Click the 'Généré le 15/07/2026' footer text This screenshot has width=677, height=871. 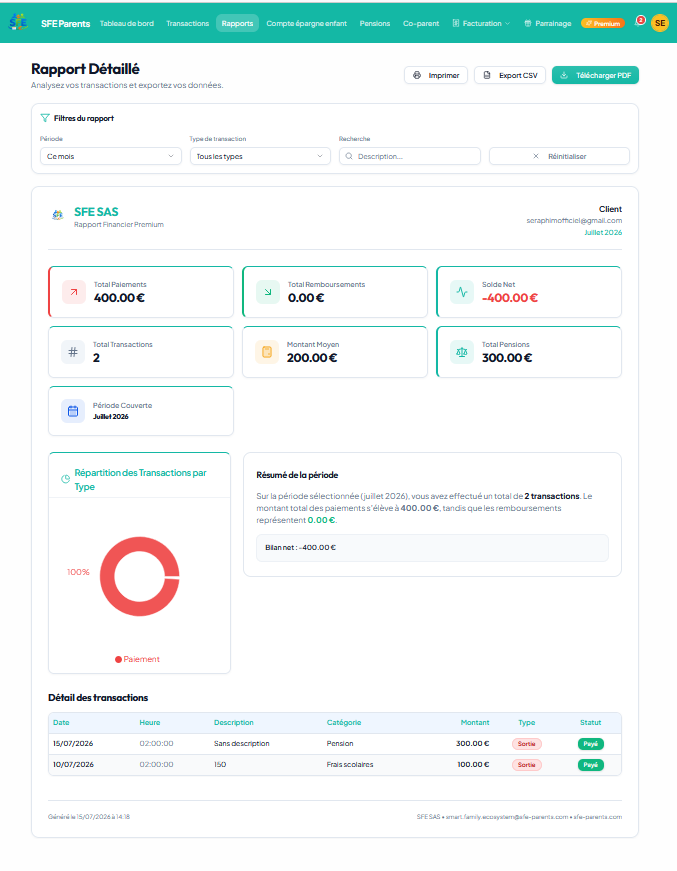coord(89,817)
